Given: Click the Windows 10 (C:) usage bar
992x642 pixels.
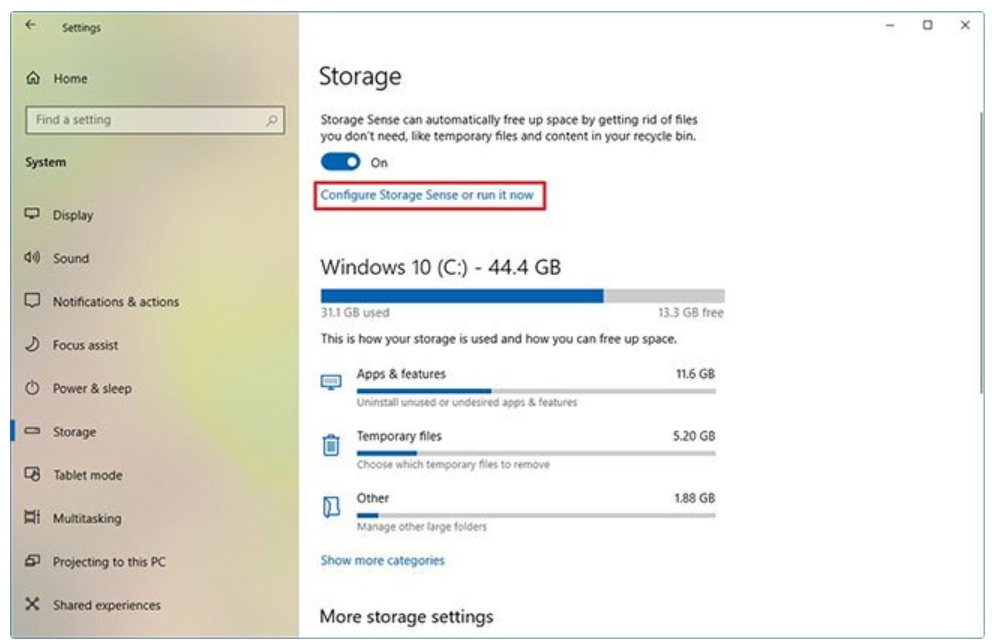Looking at the screenshot, I should (x=522, y=296).
